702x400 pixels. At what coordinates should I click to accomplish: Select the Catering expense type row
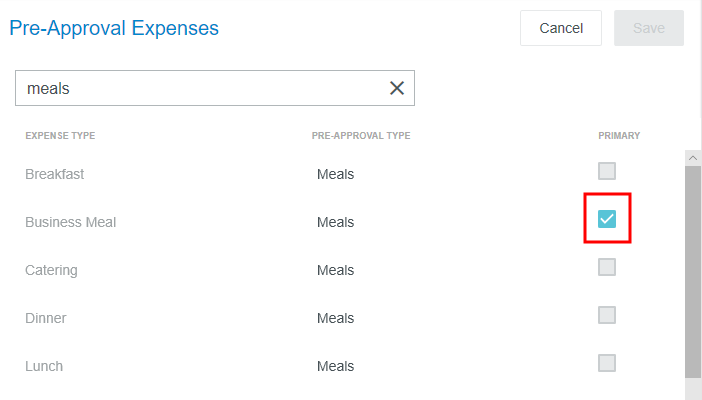click(51, 270)
